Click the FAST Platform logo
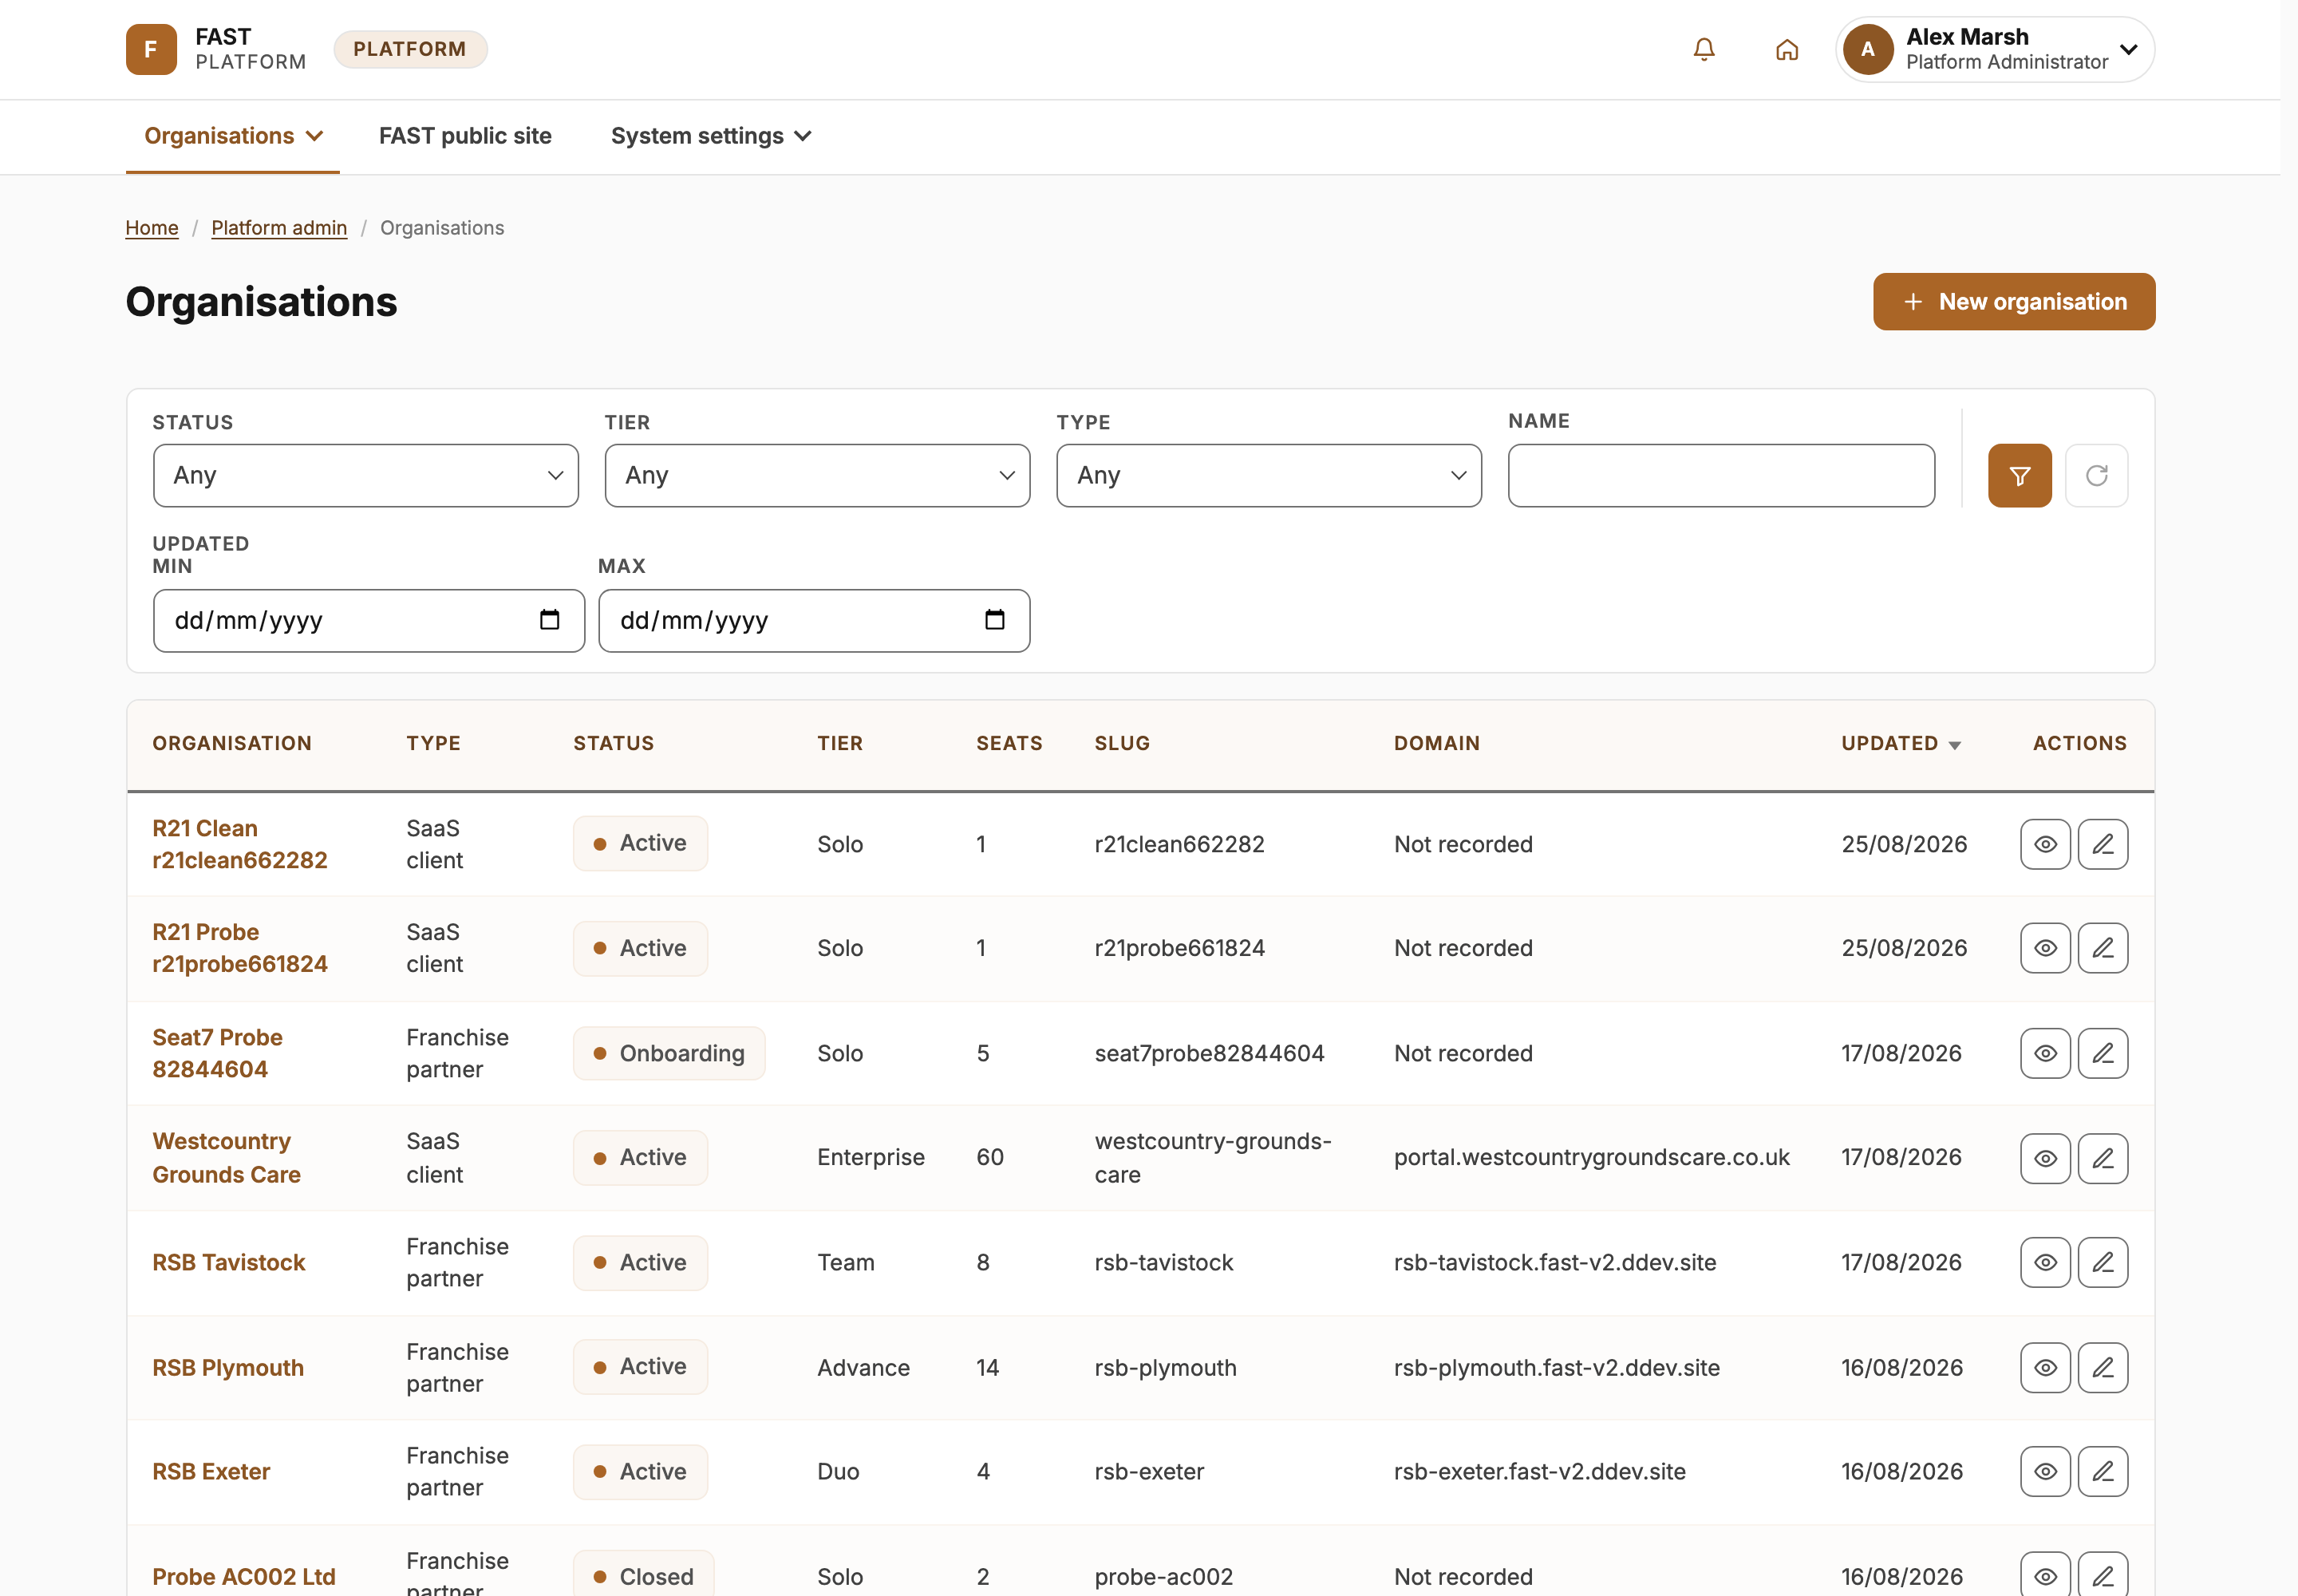This screenshot has height=1596, width=2298. point(216,49)
